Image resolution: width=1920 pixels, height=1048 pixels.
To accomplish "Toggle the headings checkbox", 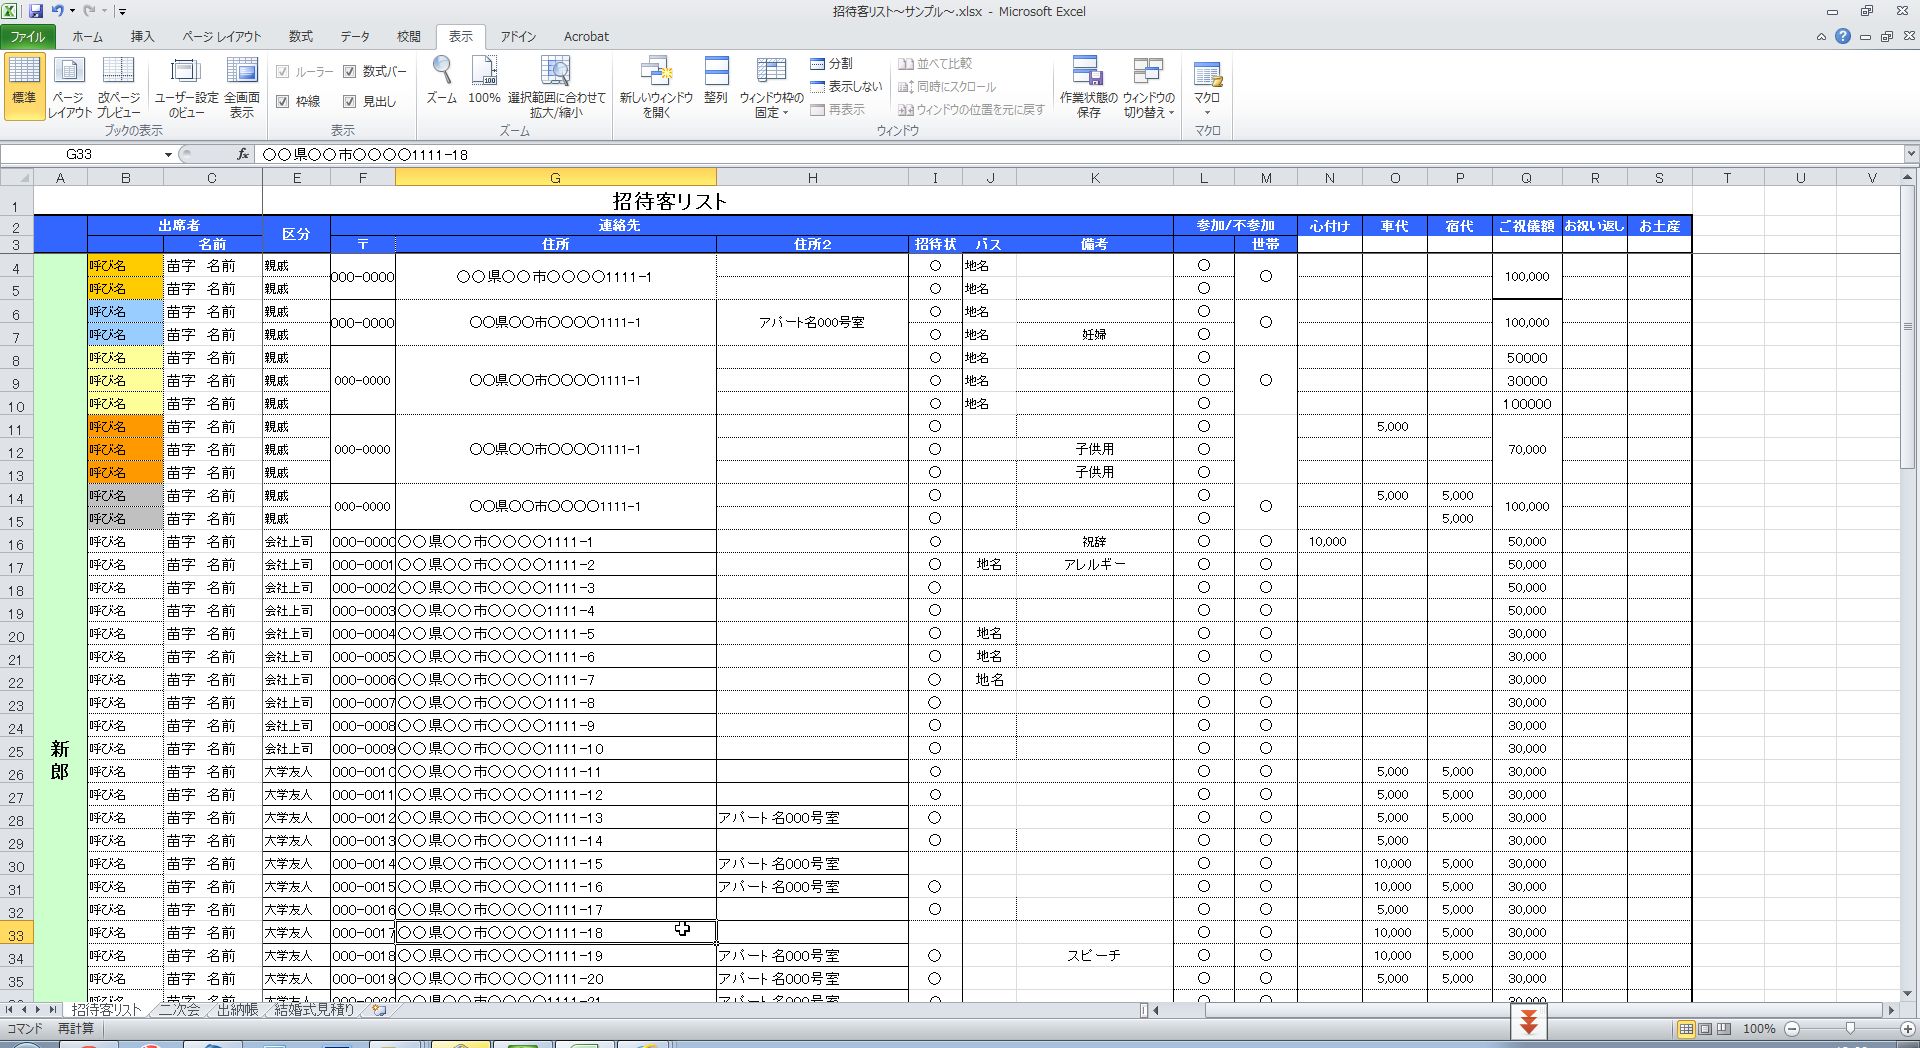I will pyautogui.click(x=350, y=102).
